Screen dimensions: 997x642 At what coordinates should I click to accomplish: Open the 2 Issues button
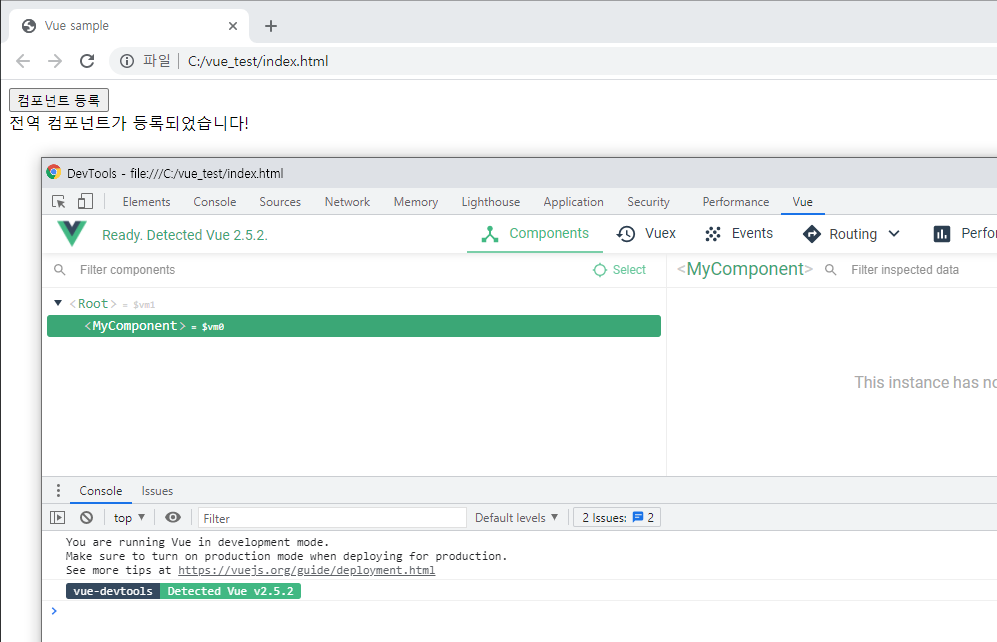[617, 517]
